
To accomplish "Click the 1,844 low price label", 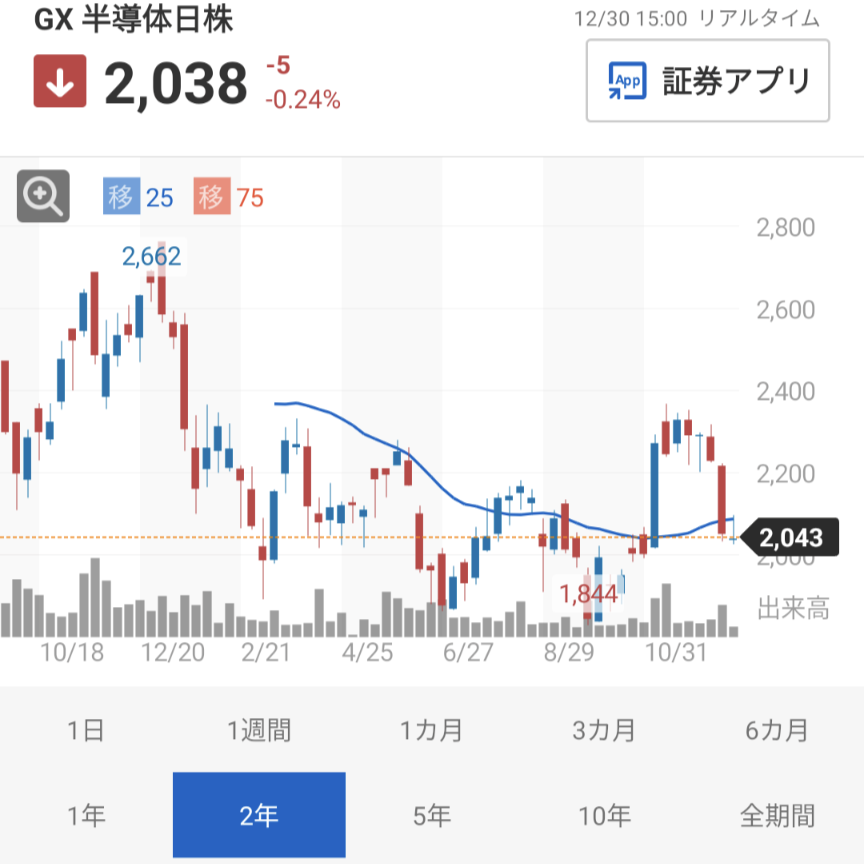I will click(x=588, y=594).
